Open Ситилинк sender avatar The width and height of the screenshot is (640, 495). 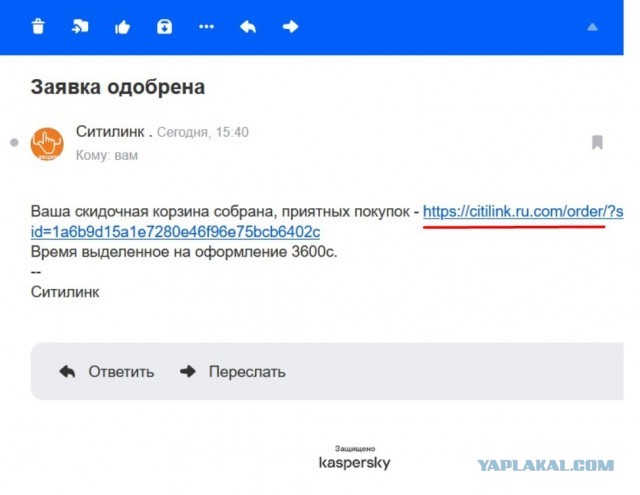tap(47, 144)
